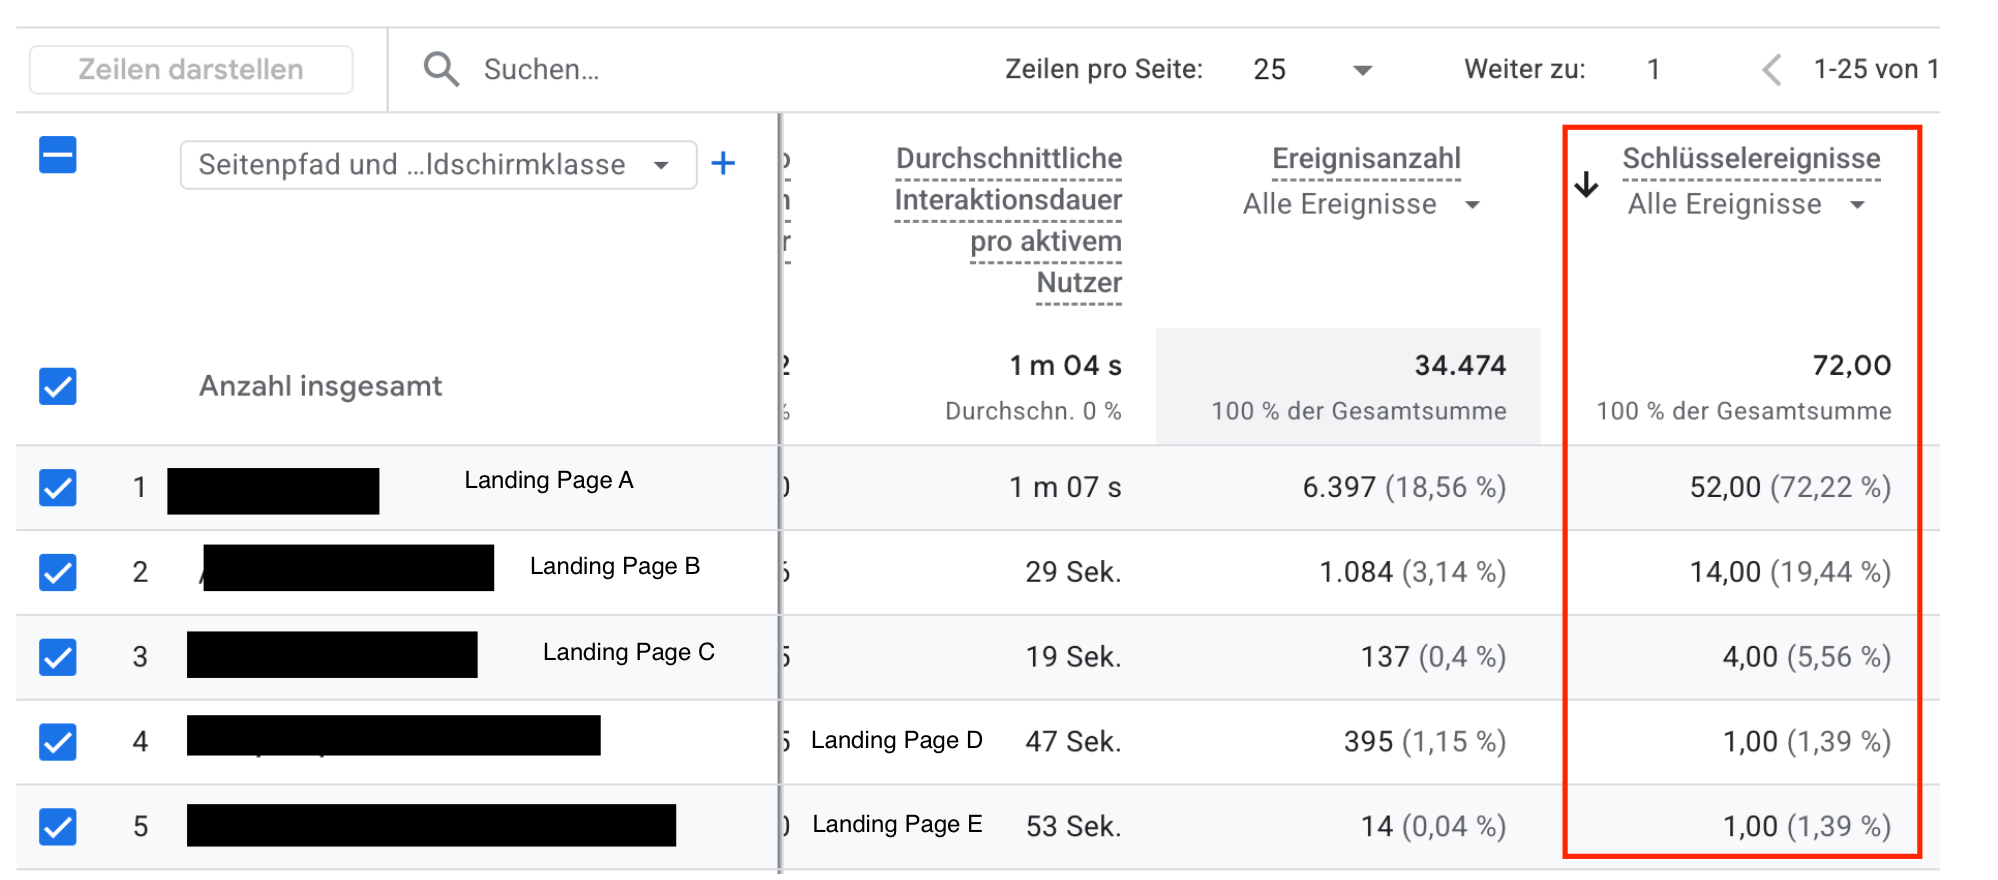Click the 52,00 (72,22 %) key events cell
1998x880 pixels.
[x=1790, y=487]
